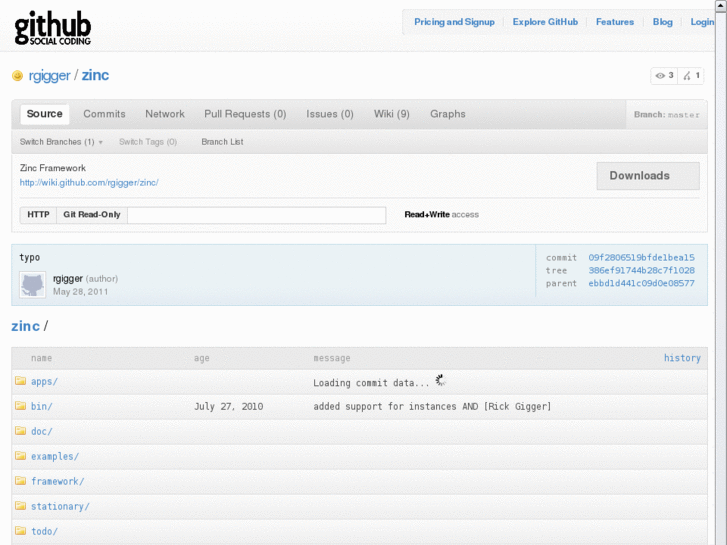Image resolution: width=727 pixels, height=545 pixels.
Task: Open the examples/ directory
Action: point(55,456)
